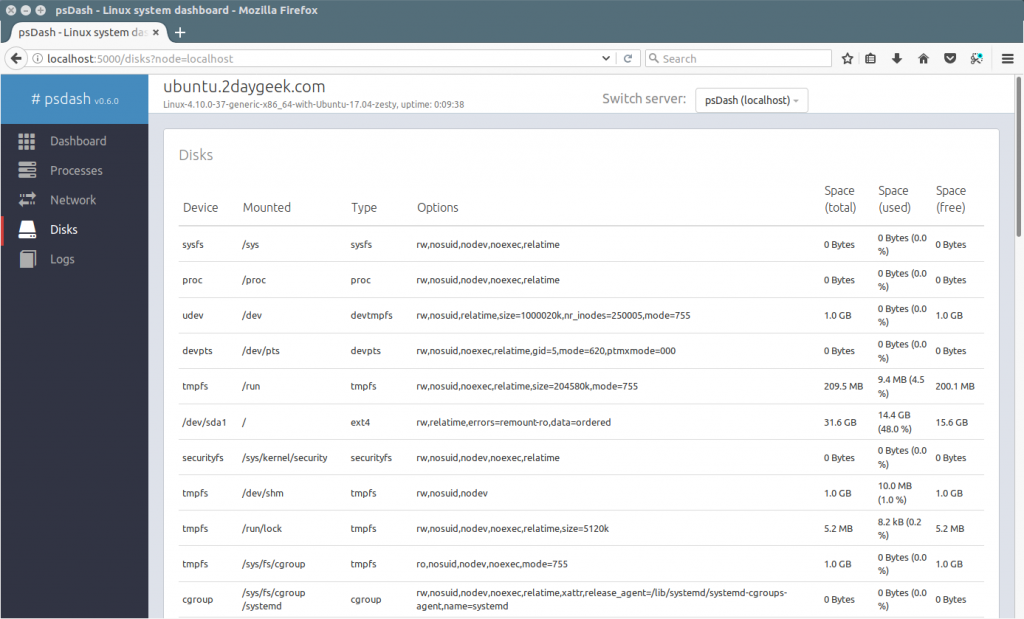Open the Downloads panel arrow icon
The width and height of the screenshot is (1024, 619).
point(897,58)
